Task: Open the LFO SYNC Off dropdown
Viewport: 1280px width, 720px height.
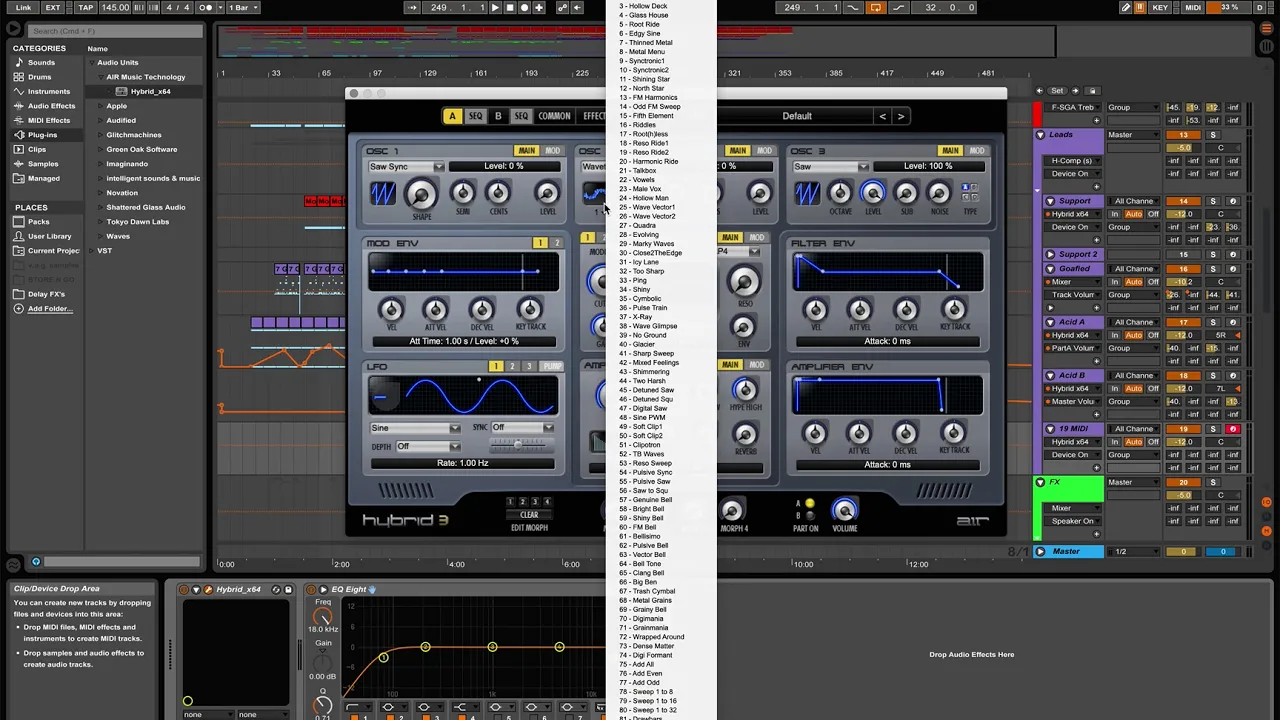Action: pos(521,428)
